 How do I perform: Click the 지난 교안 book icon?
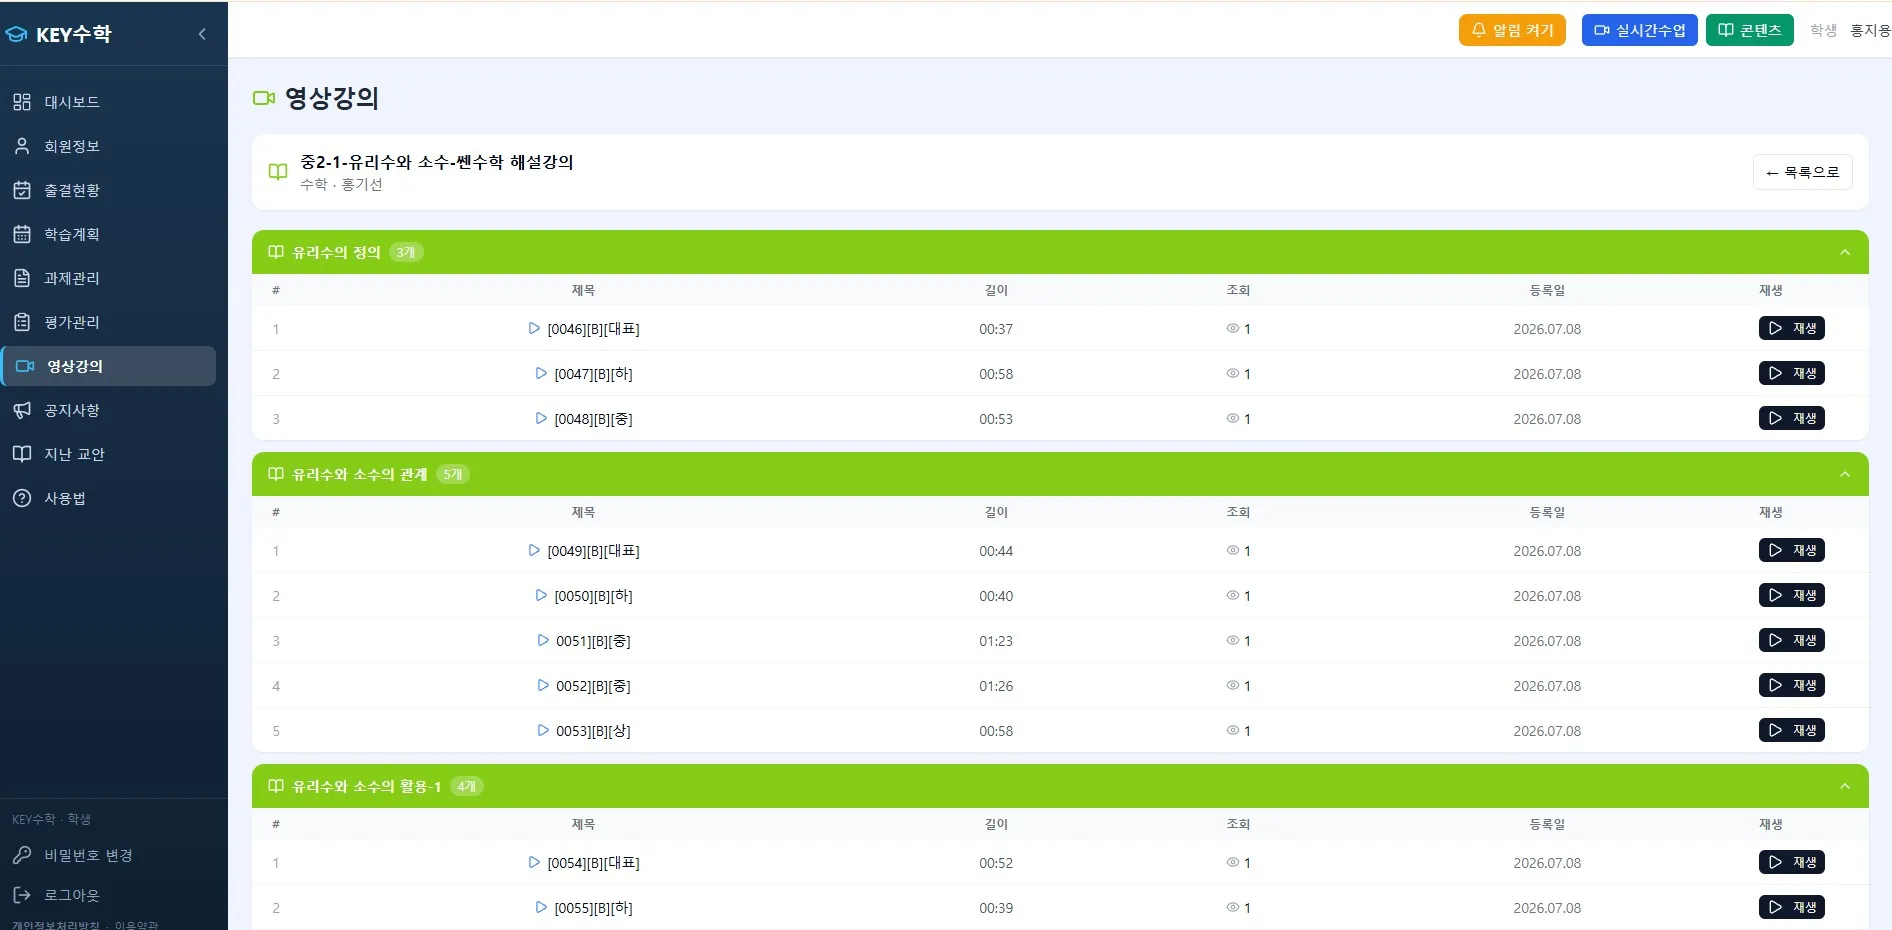(22, 454)
